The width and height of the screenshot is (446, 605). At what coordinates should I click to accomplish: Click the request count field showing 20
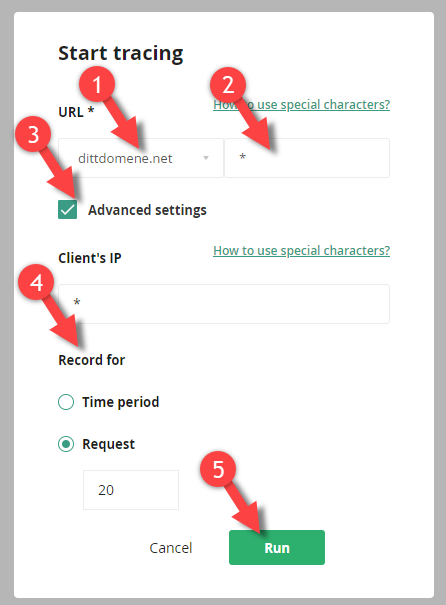pos(131,490)
